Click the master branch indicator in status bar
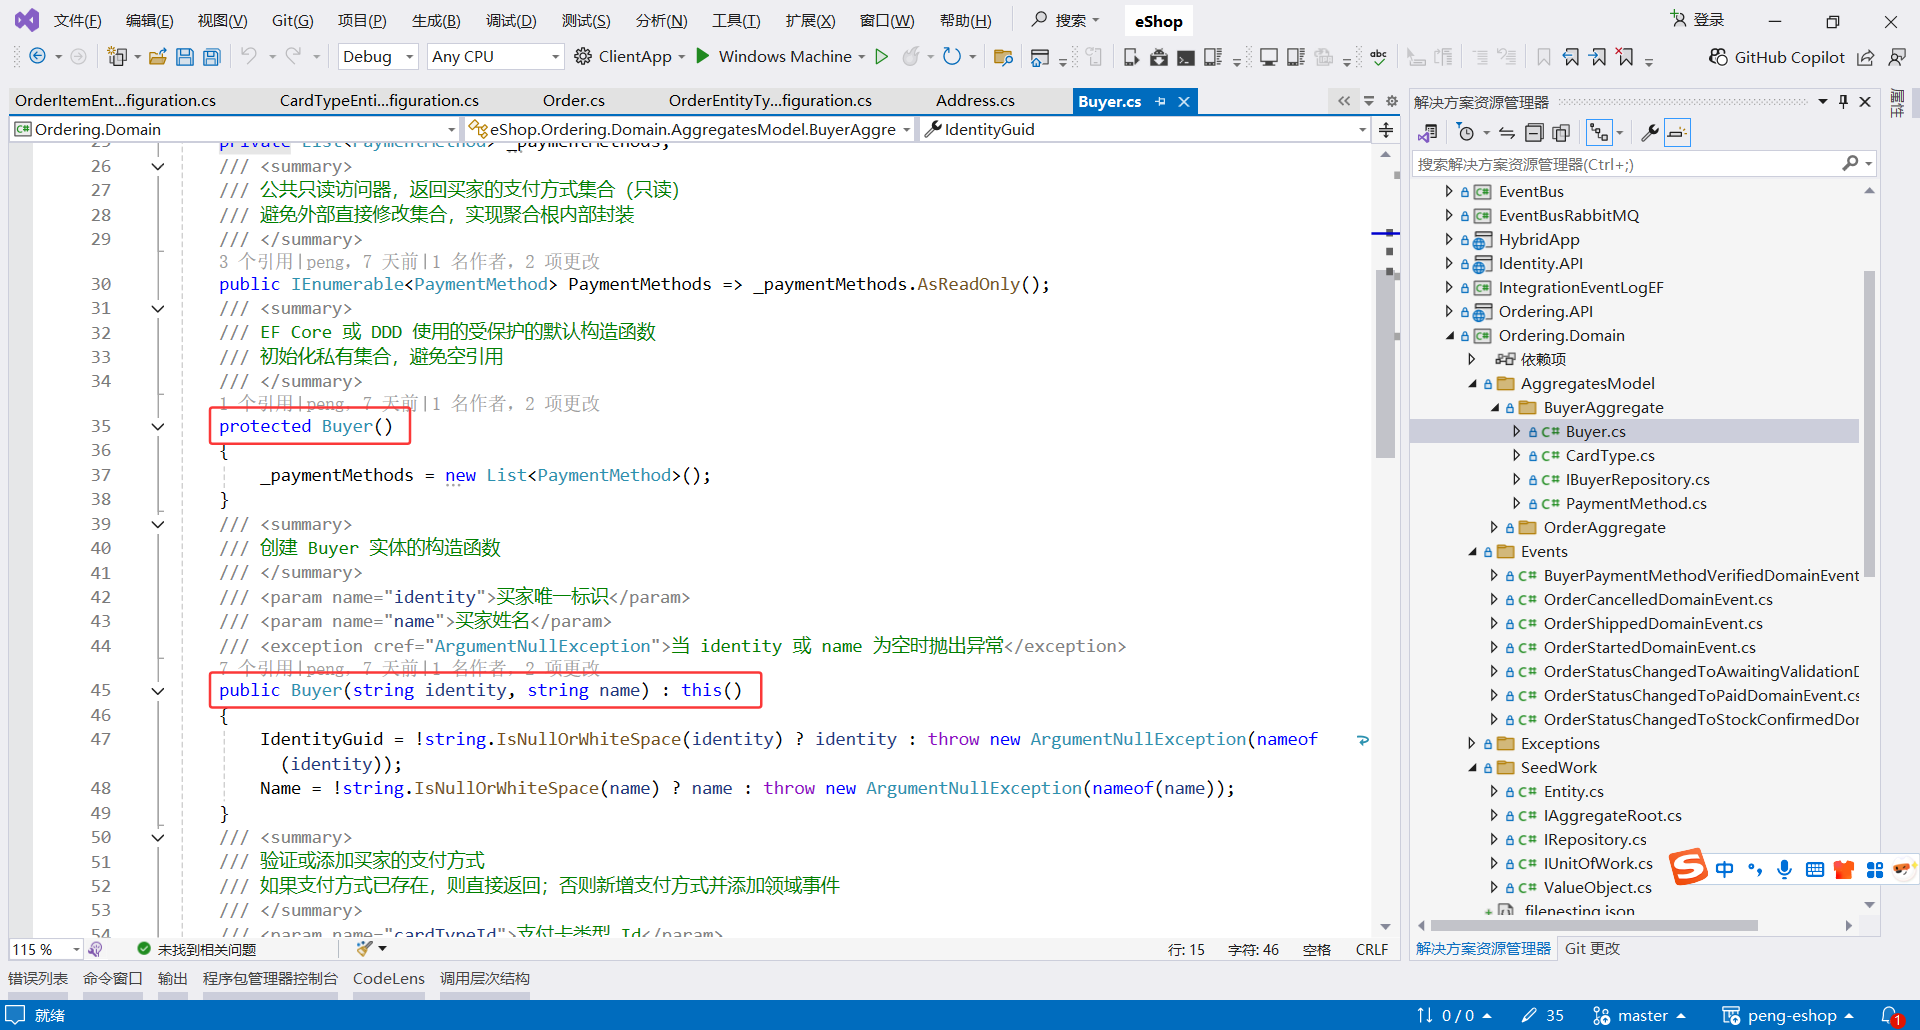1920x1030 pixels. point(1639,1016)
